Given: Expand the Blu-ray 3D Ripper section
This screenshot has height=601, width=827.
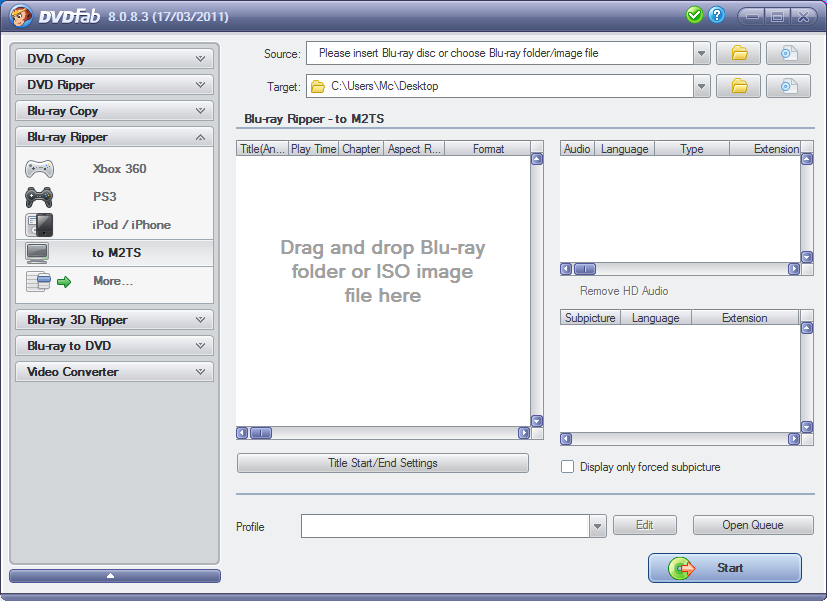Looking at the screenshot, I should pyautogui.click(x=114, y=319).
